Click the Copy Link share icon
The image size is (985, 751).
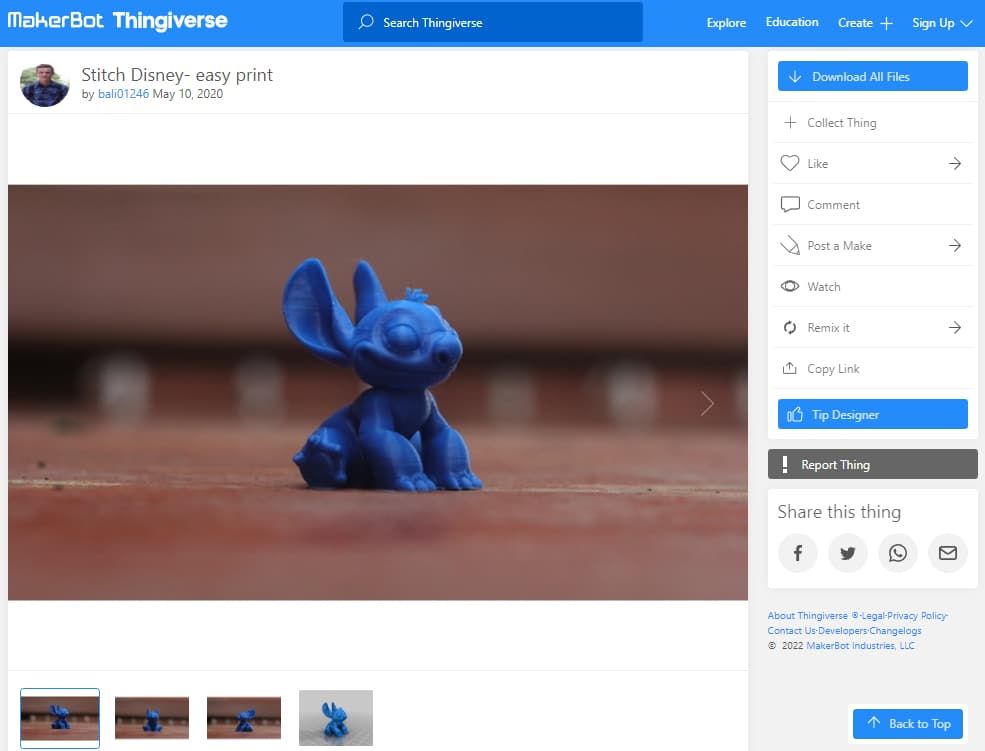[x=790, y=368]
